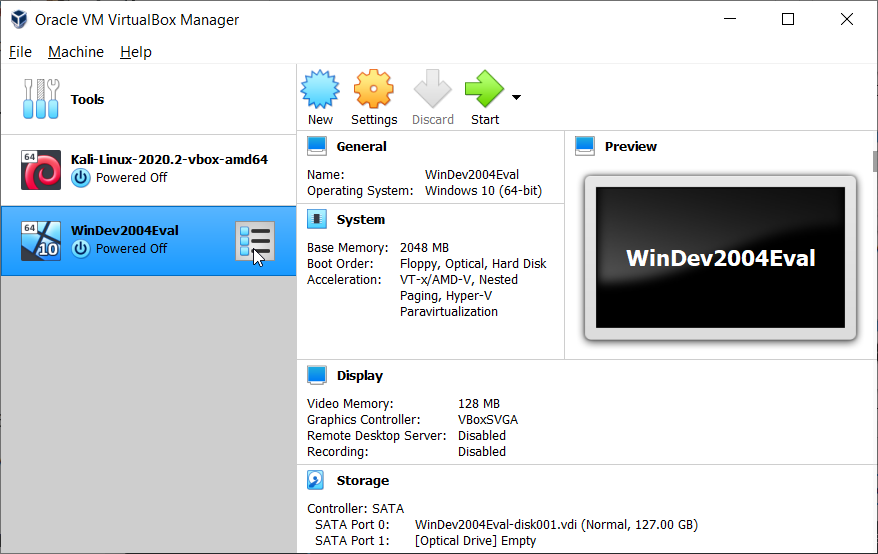Open the Start button dropdown arrow

[x=516, y=97]
